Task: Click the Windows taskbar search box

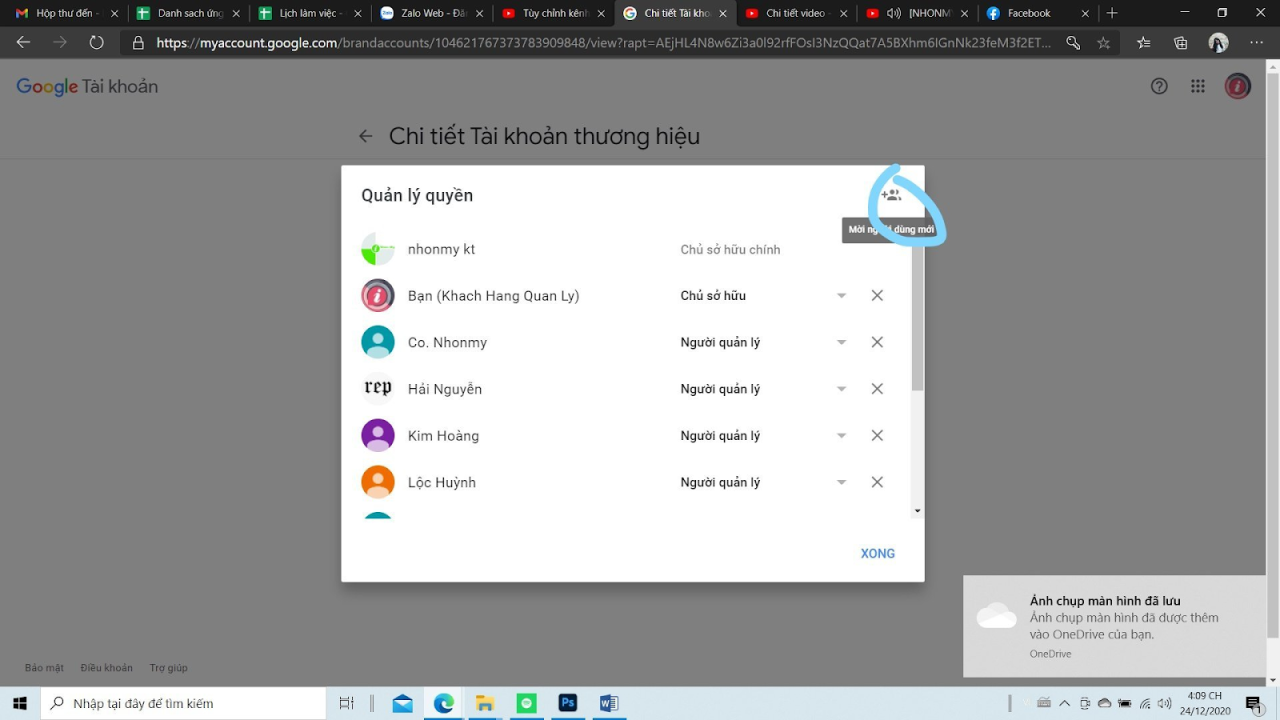Action: (x=183, y=703)
